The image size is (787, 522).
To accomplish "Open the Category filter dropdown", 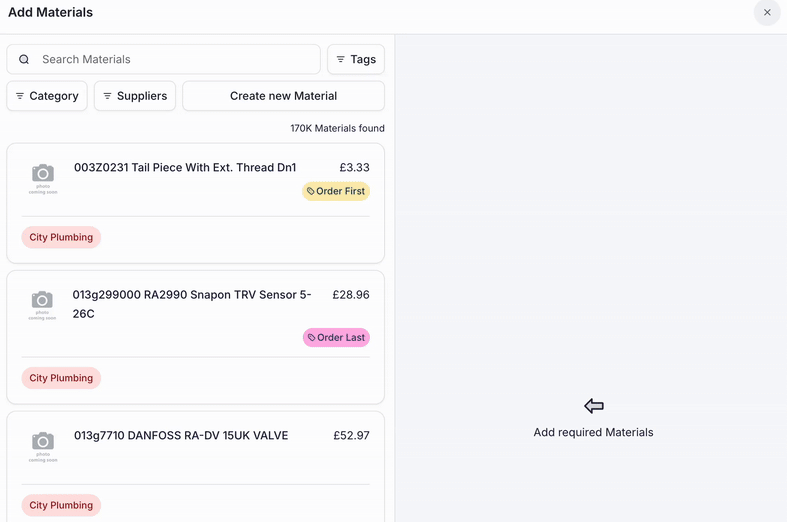I will coord(47,96).
